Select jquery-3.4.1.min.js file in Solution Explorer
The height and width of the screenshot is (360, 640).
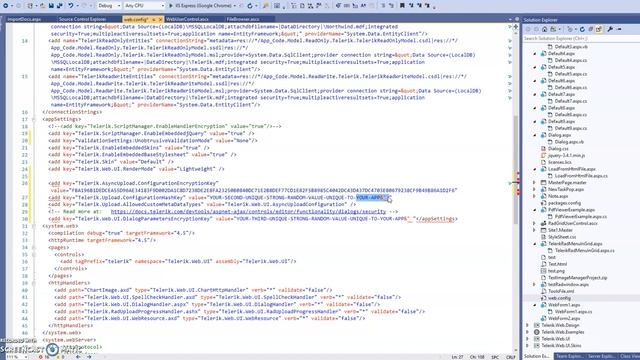pos(566,156)
